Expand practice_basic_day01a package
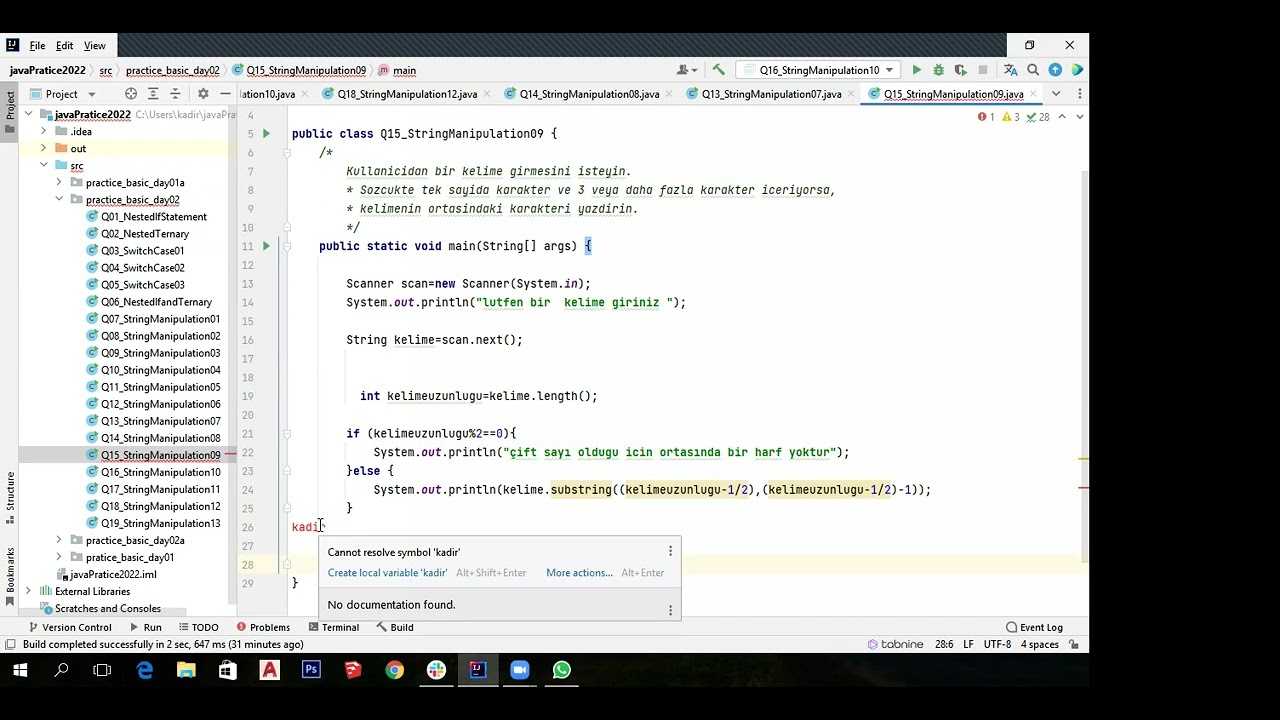This screenshot has height=720, width=1280. click(59, 182)
